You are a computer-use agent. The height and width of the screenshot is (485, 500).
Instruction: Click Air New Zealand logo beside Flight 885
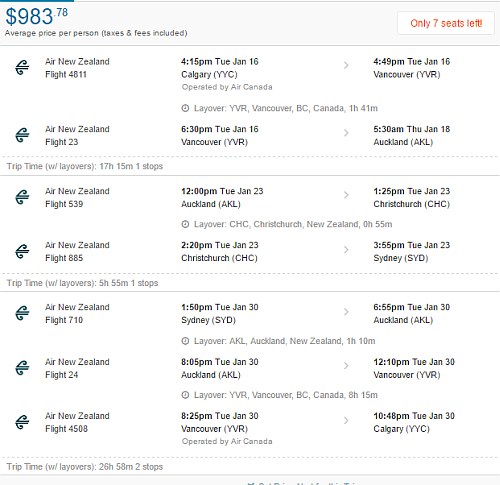22,251
